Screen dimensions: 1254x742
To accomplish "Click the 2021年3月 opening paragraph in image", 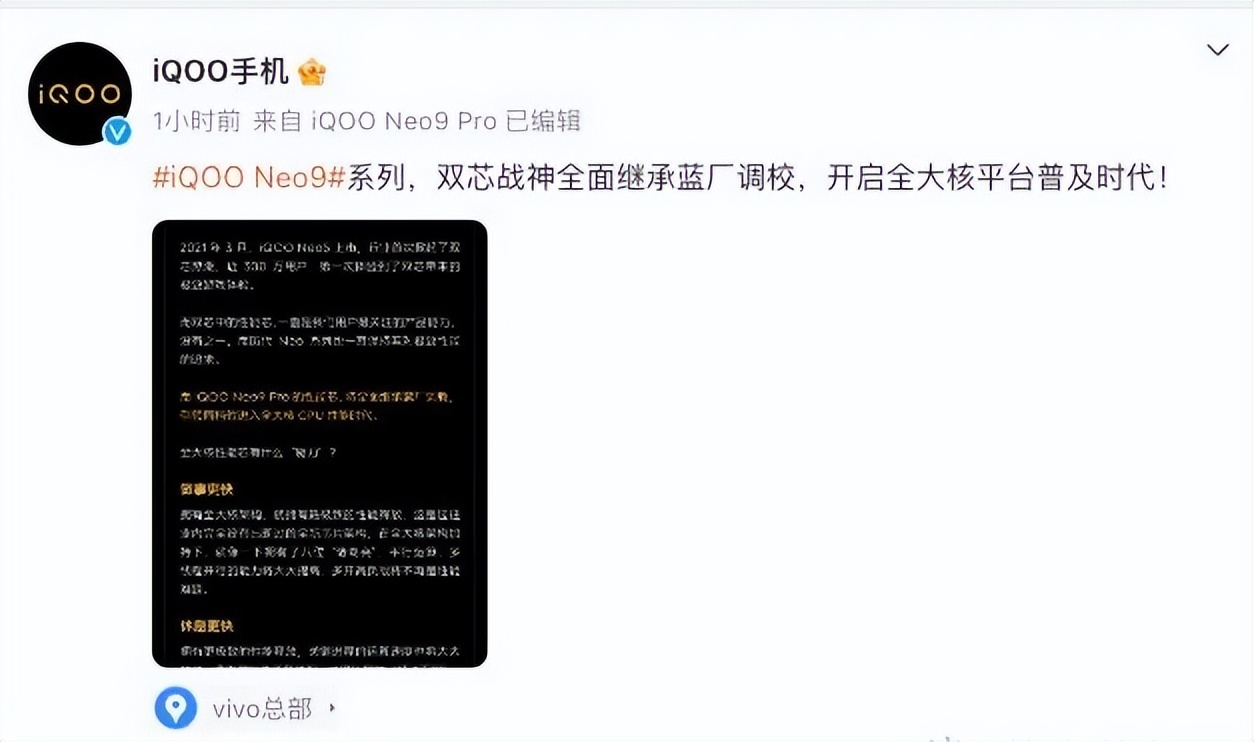I will point(317,265).
